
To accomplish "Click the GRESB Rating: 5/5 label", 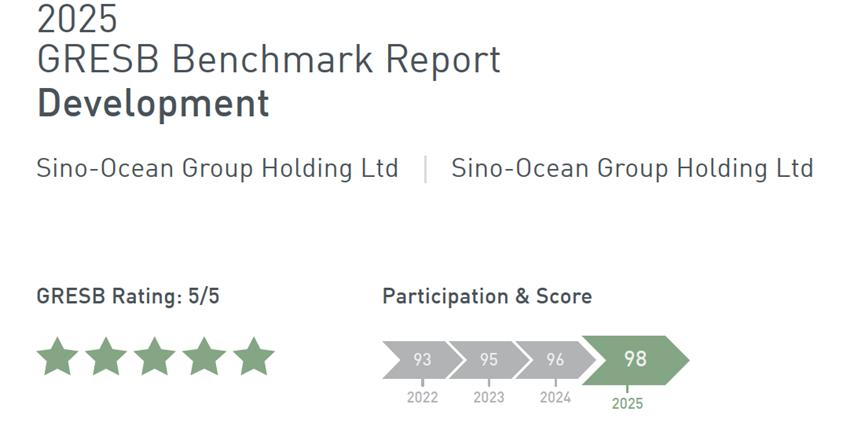I will [127, 297].
